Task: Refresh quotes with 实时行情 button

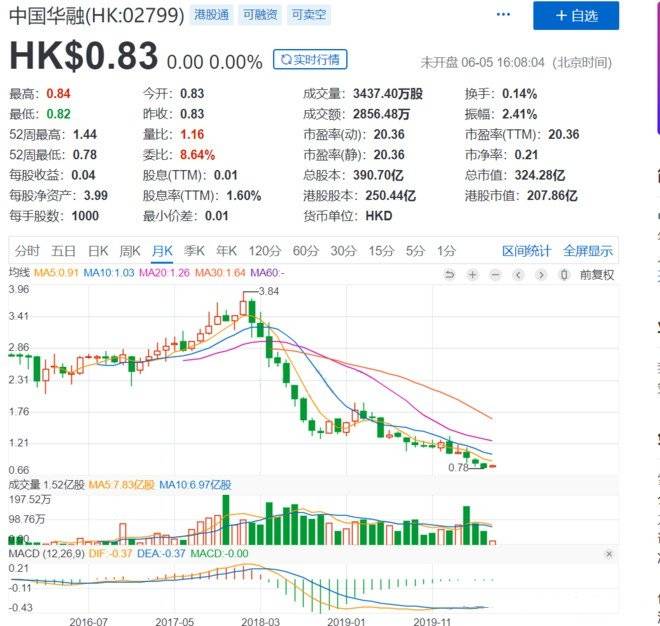Action: (x=310, y=59)
